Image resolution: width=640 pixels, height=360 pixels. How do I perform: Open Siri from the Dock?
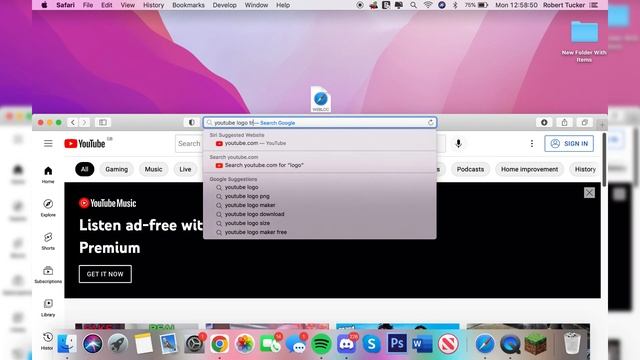pos(93,344)
